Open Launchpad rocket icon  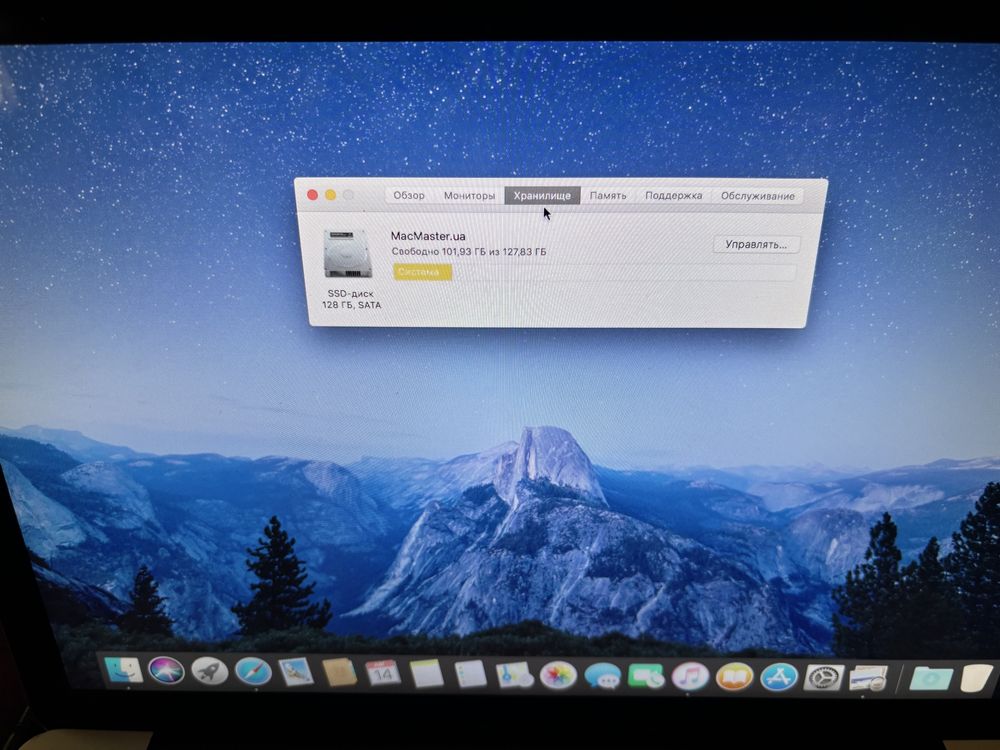coord(210,672)
